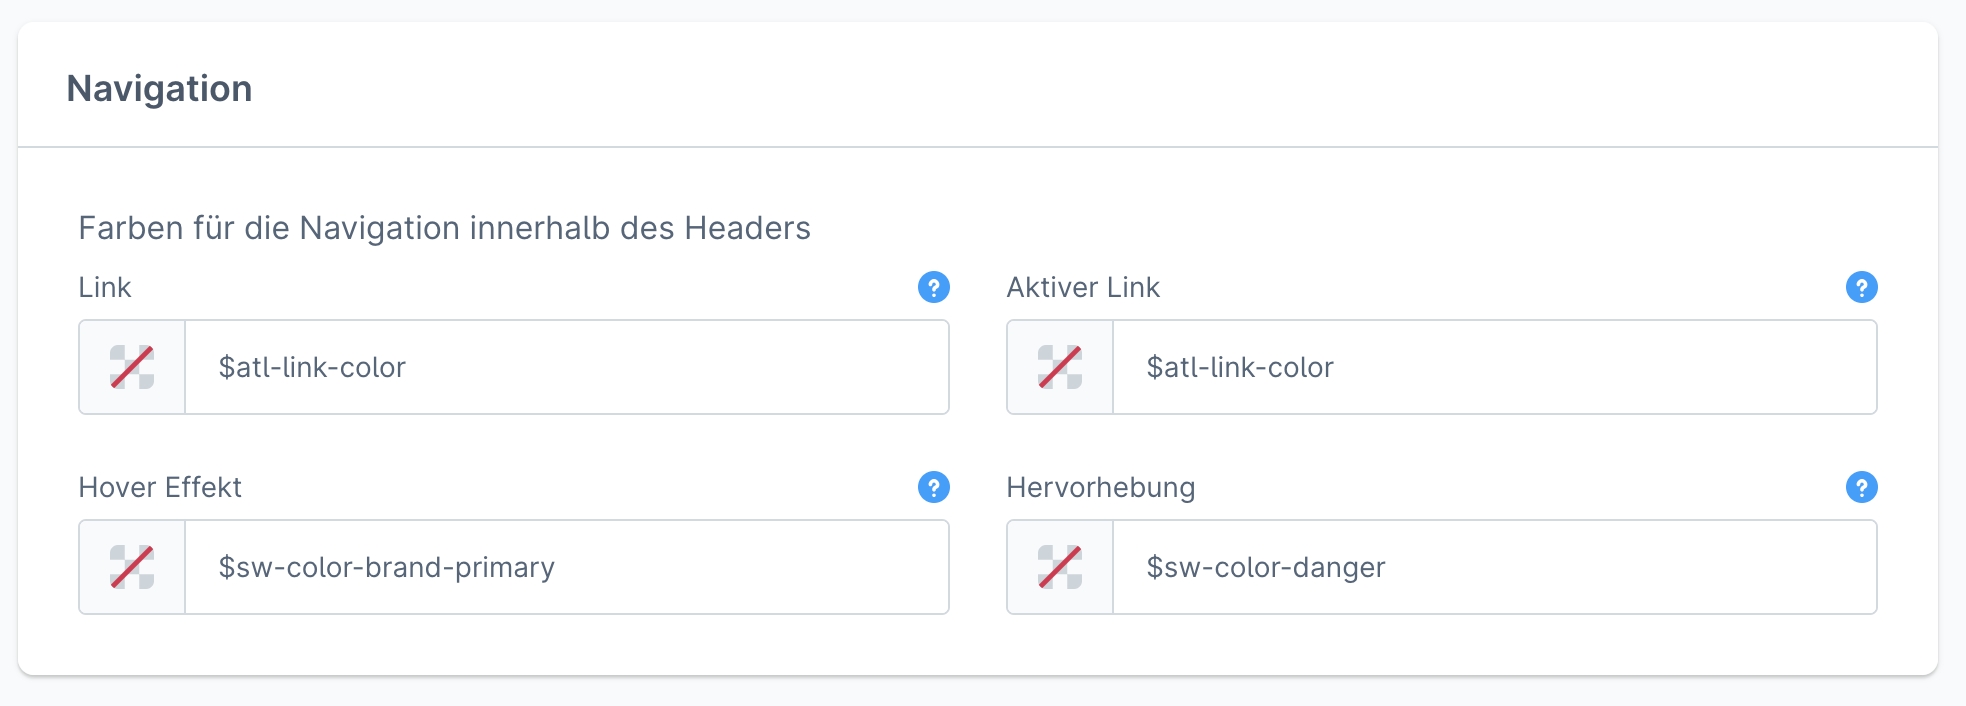
Task: Click the divider line below Navigation title
Action: 978,147
